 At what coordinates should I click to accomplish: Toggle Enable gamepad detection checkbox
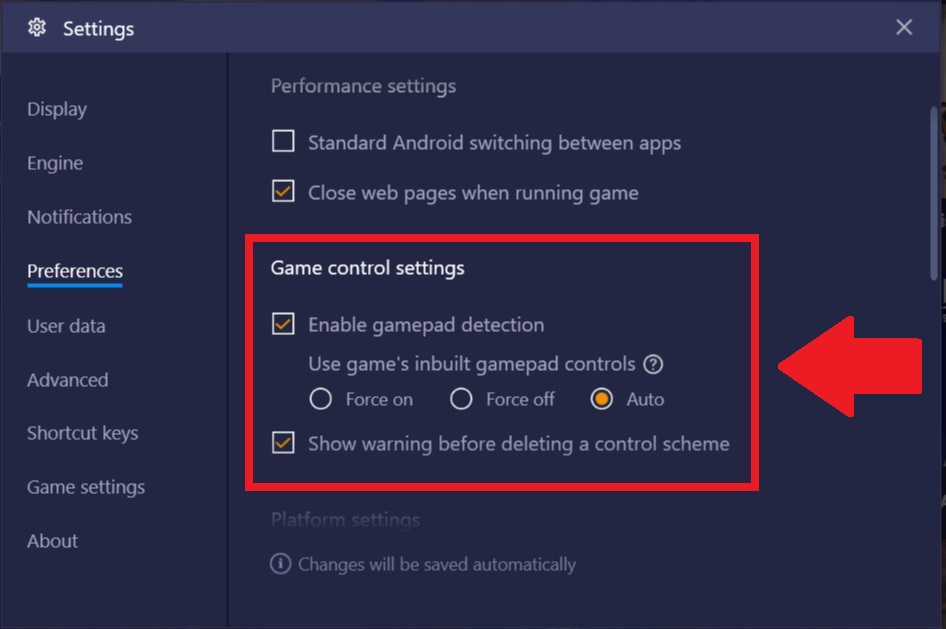(283, 324)
